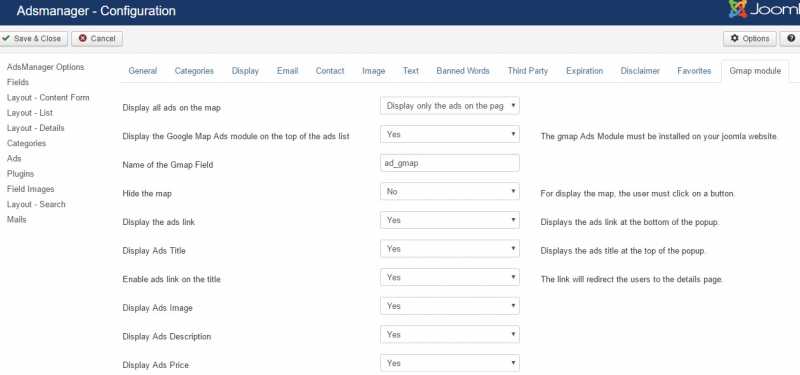This screenshot has height=375, width=800.
Task: Open Mails in the sidebar
Action: pyautogui.click(x=17, y=219)
